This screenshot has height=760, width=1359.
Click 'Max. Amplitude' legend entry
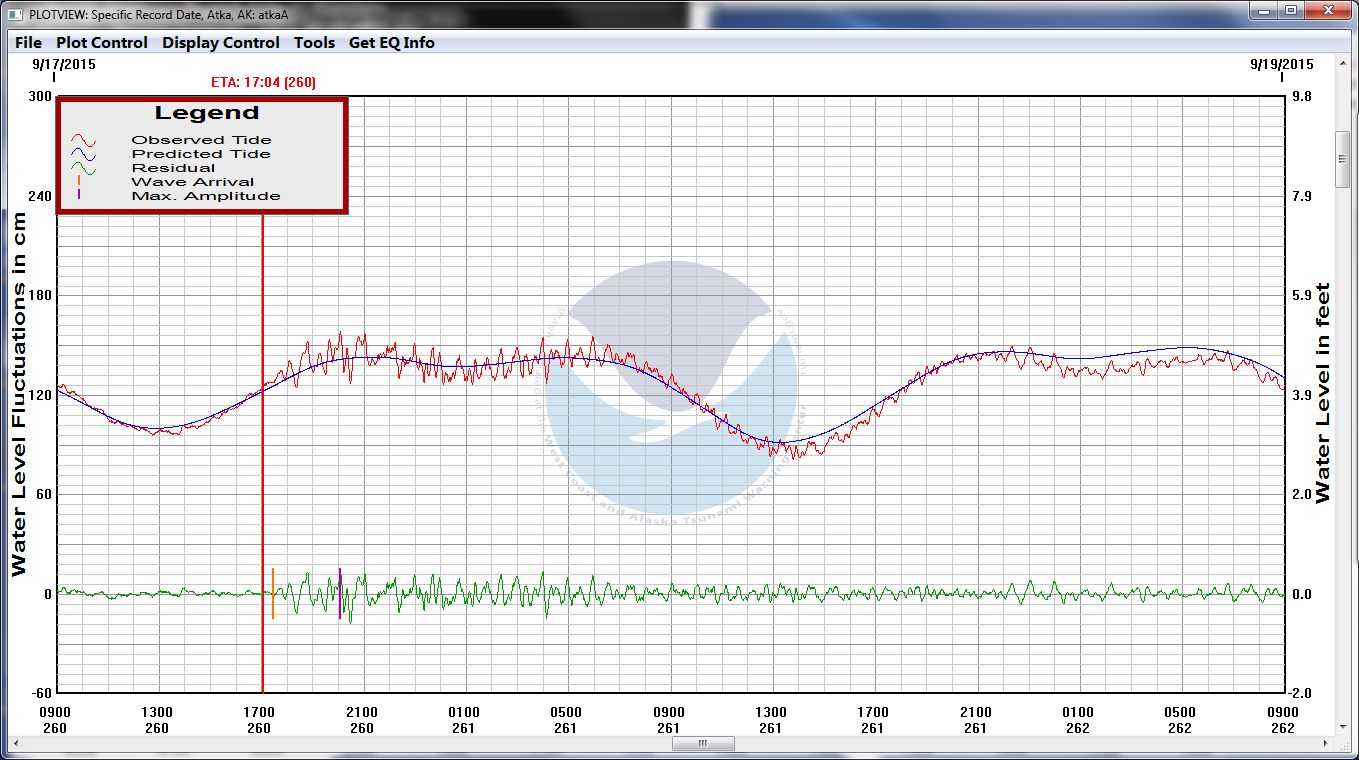point(206,196)
